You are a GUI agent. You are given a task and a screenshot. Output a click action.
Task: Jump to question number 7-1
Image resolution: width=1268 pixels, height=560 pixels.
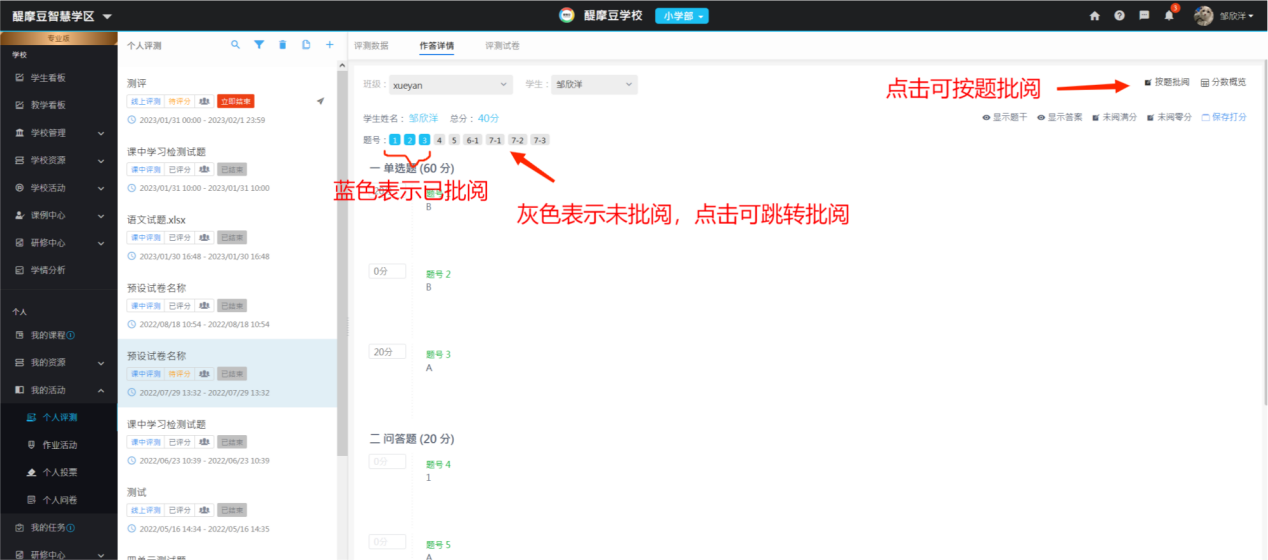tap(495, 140)
